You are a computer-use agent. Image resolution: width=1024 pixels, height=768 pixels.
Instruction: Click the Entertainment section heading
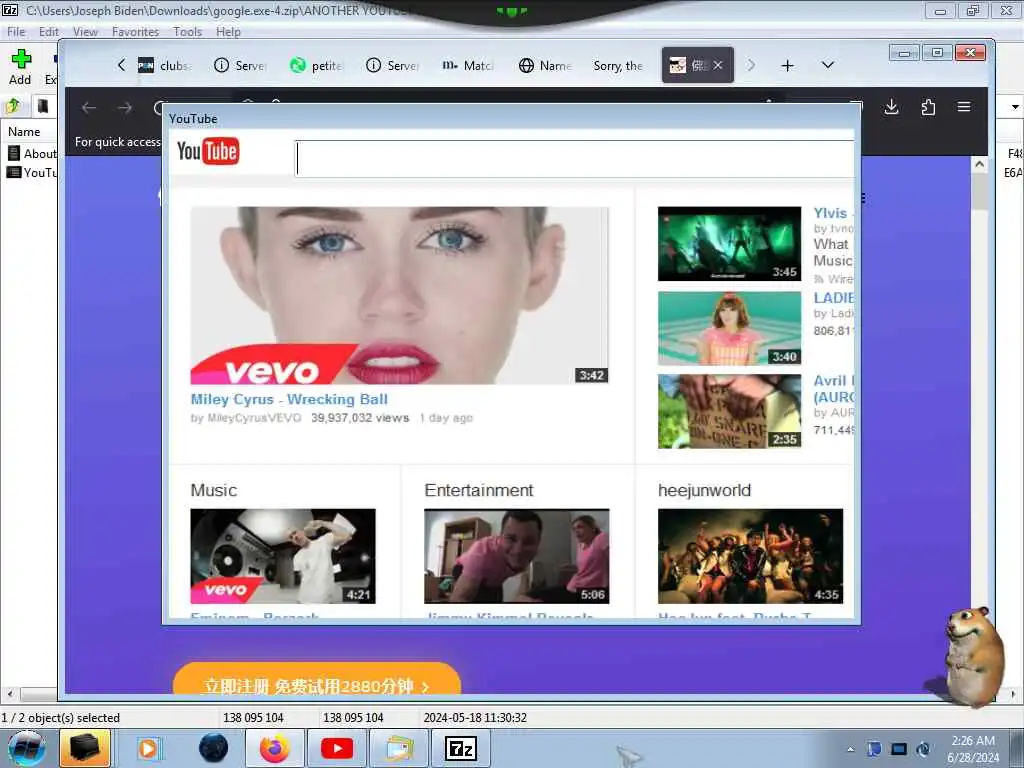pos(479,490)
